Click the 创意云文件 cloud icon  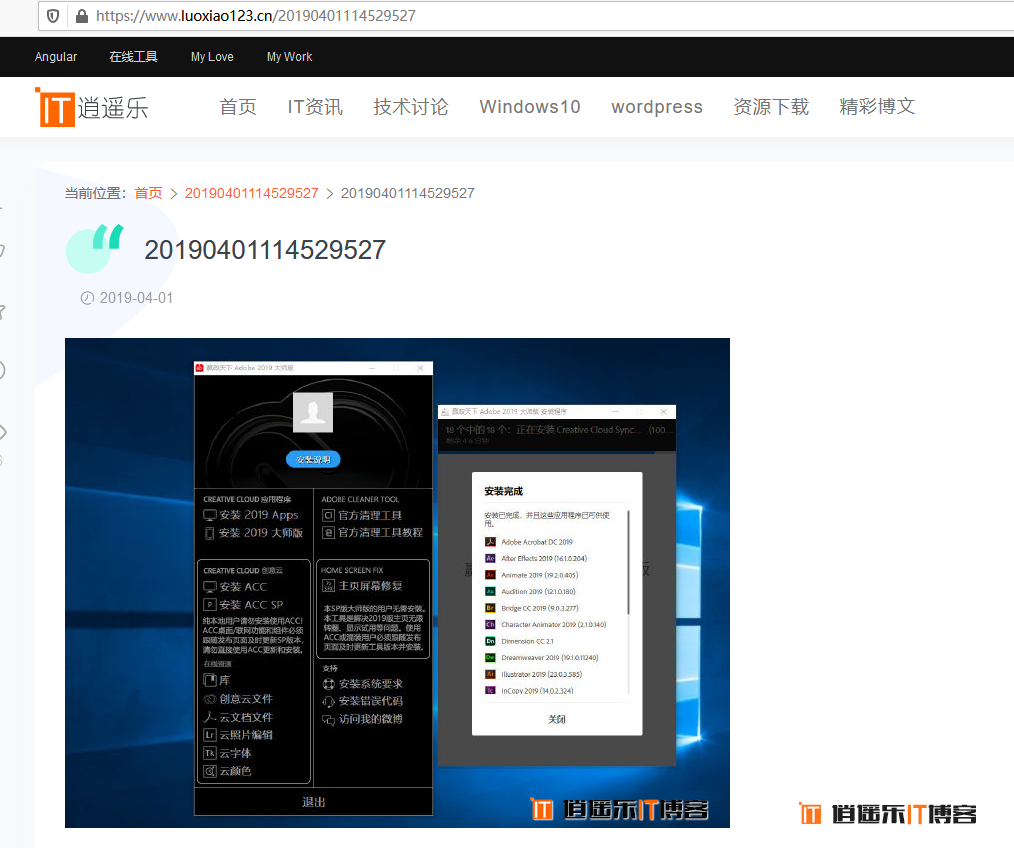[x=210, y=699]
